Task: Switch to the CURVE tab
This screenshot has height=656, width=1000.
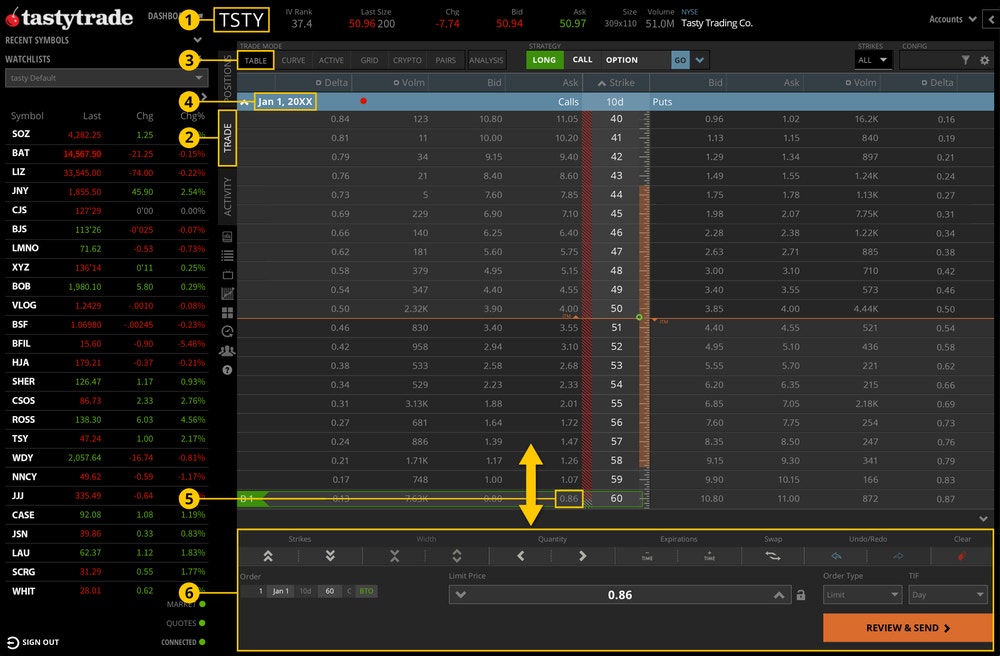Action: [293, 59]
